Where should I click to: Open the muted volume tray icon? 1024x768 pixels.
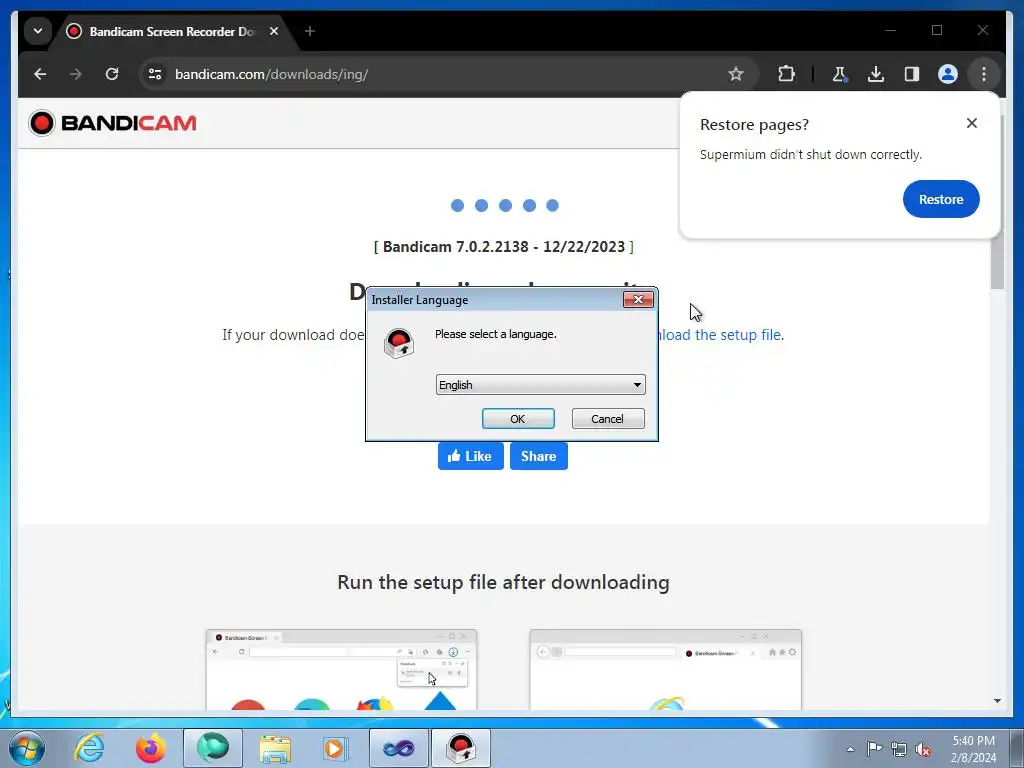click(923, 749)
